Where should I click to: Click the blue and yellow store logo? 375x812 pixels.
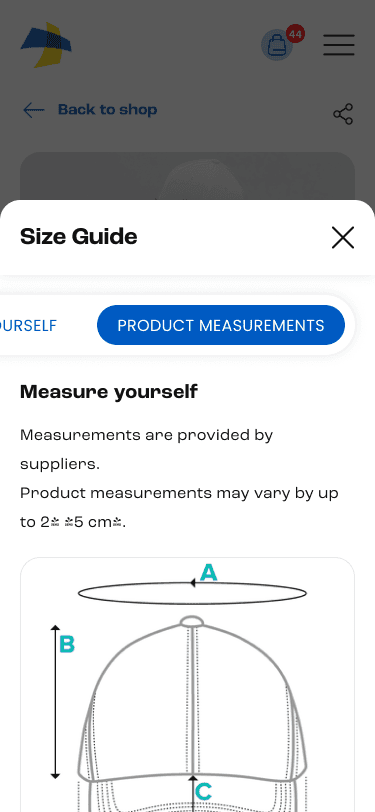point(46,45)
